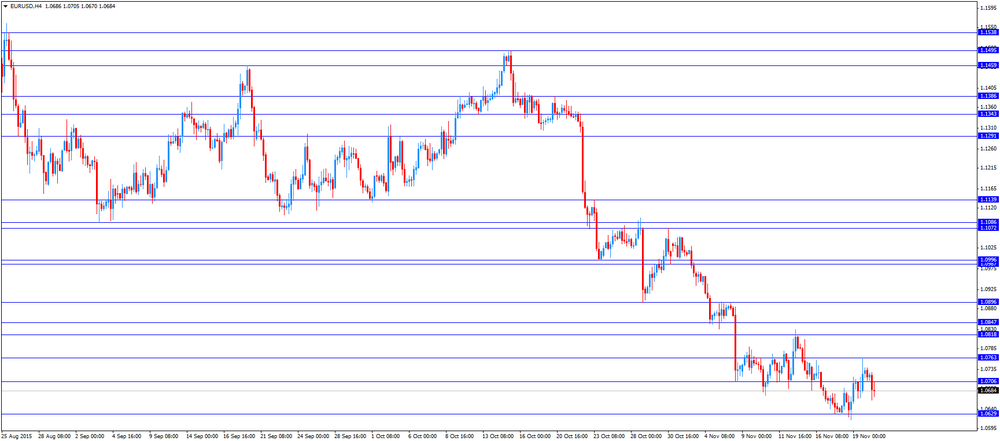
Task: Click the 2 Sep 00:00 time axis label
Action: click(x=90, y=437)
